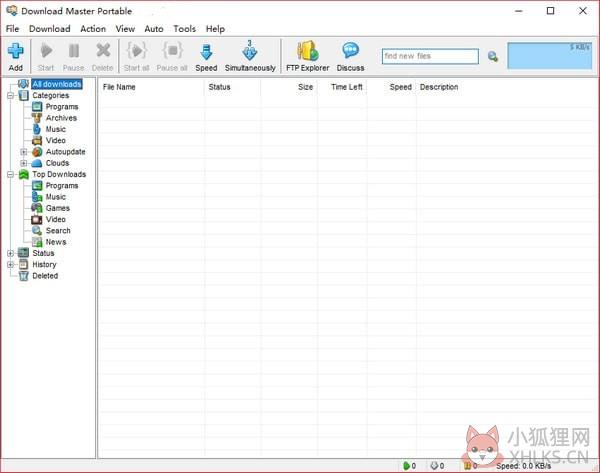This screenshot has height=473, width=600.
Task: Click the search magnifier icon next to find field
Action: point(493,57)
